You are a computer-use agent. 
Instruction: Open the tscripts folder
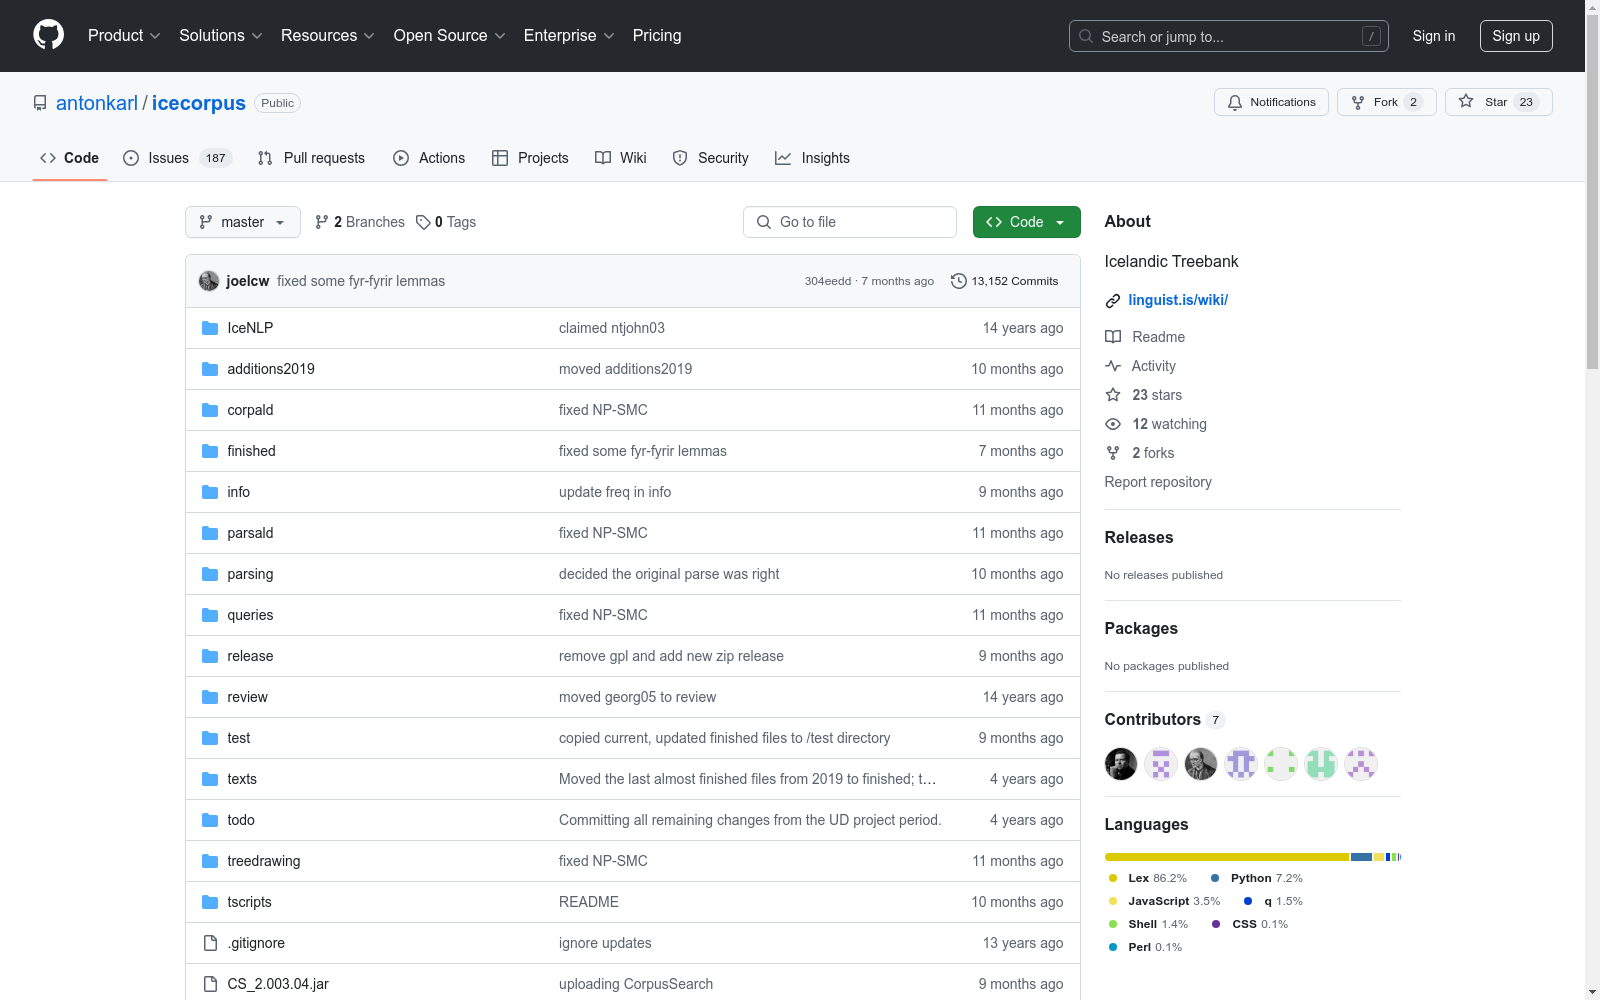click(x=249, y=902)
